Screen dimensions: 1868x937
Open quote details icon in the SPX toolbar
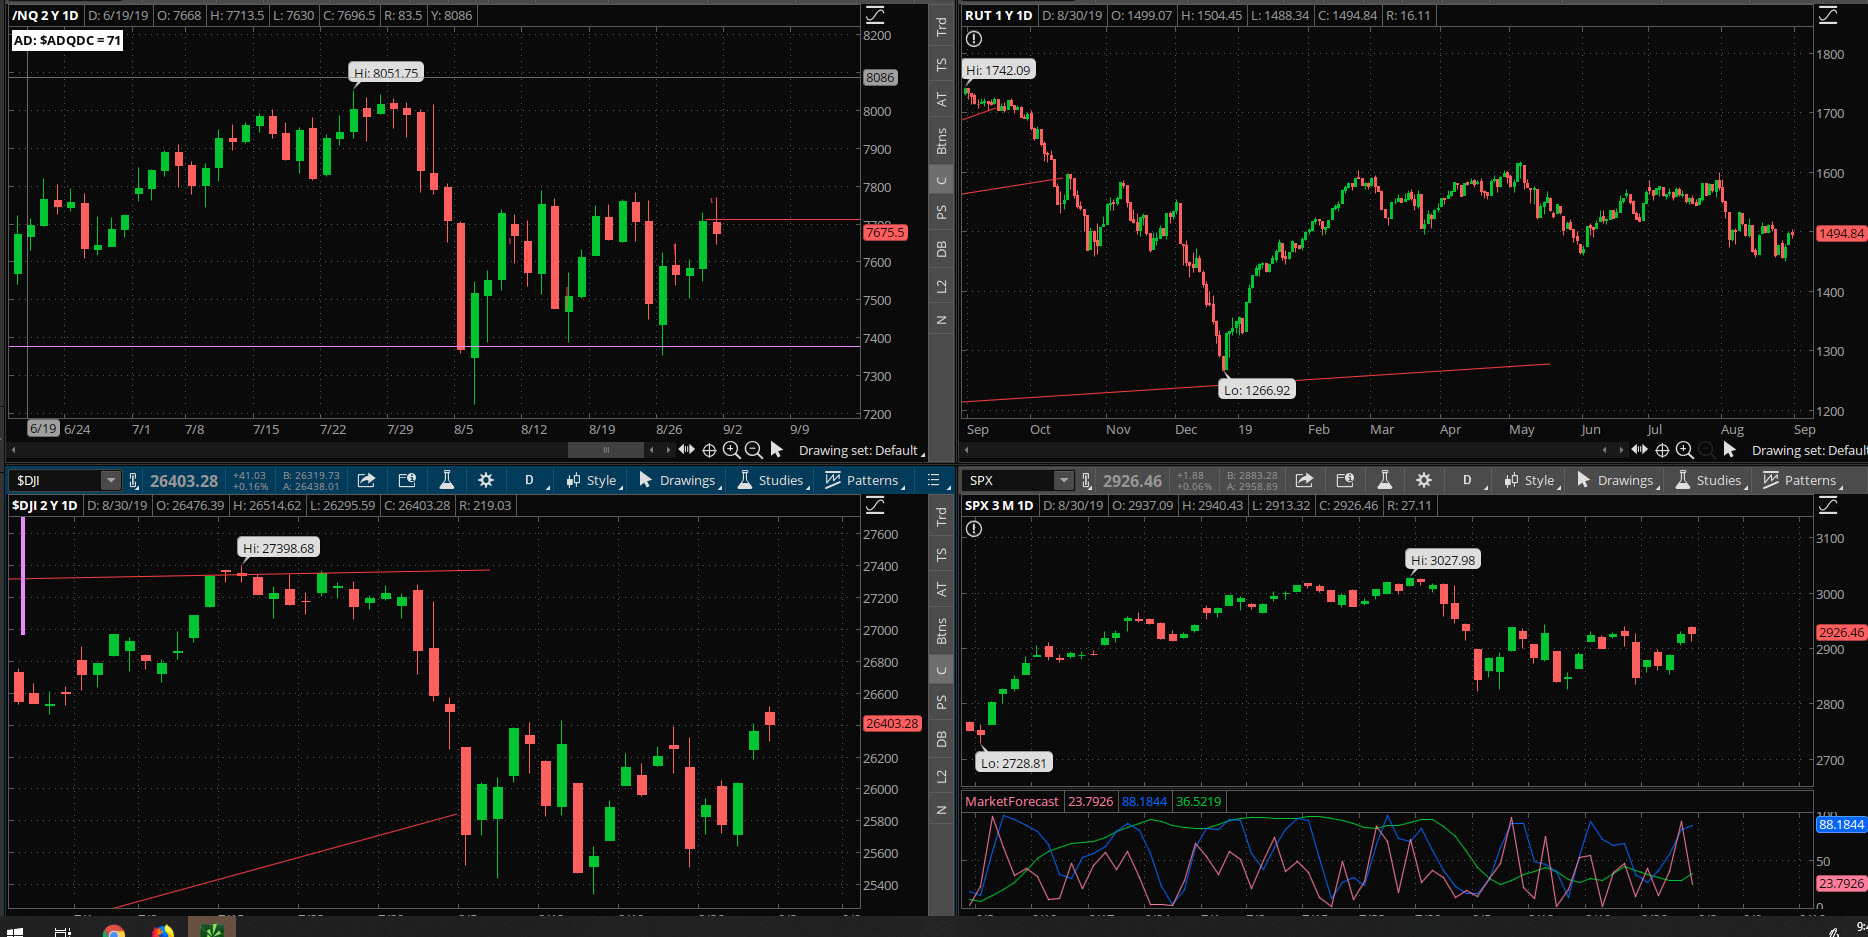(1345, 480)
